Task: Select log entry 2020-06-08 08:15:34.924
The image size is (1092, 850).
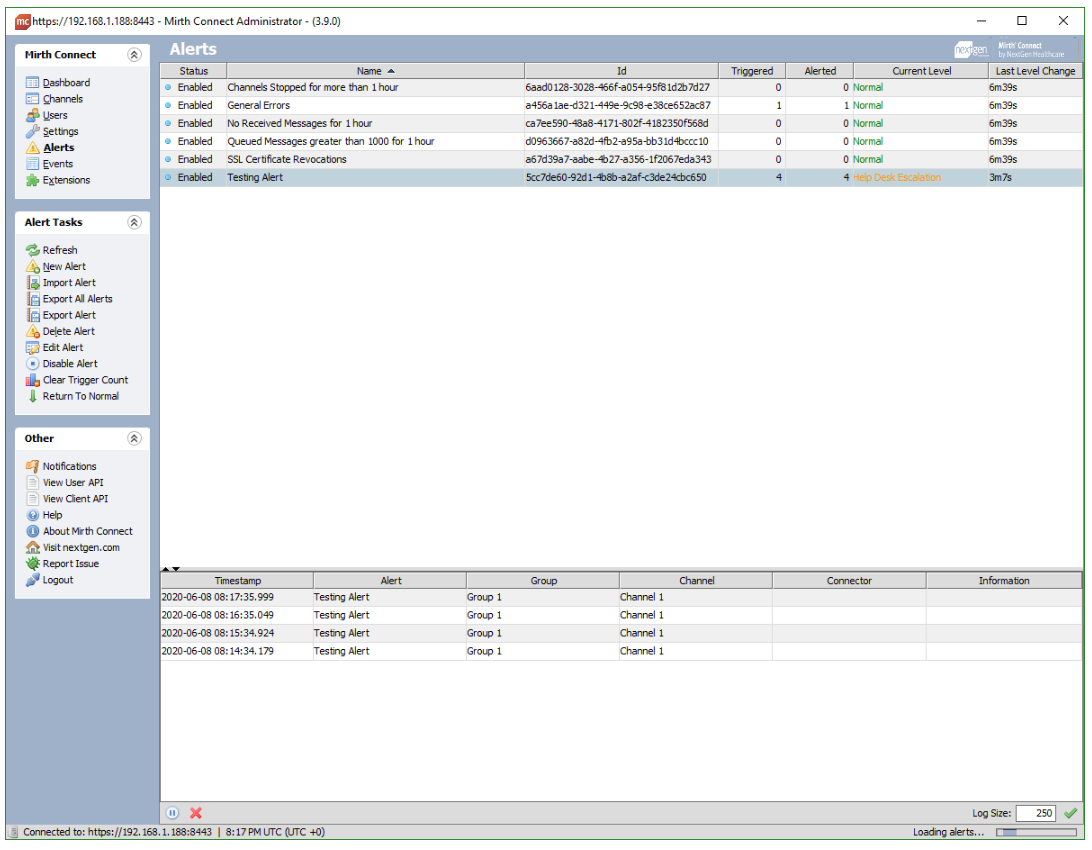Action: [621, 633]
